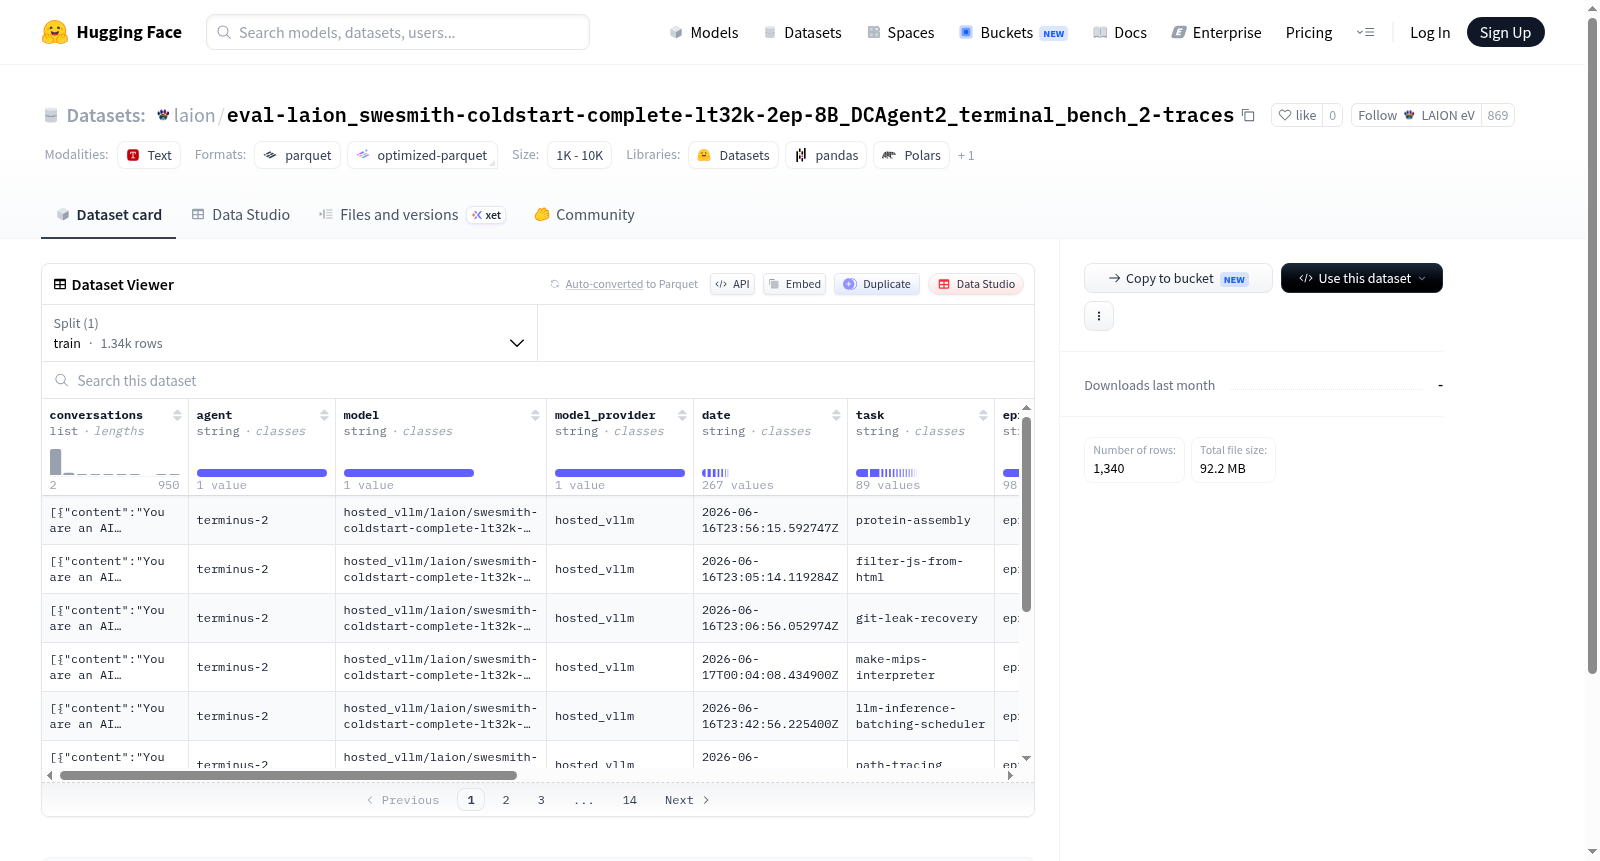Sort the model column
1600x861 pixels.
point(535,415)
